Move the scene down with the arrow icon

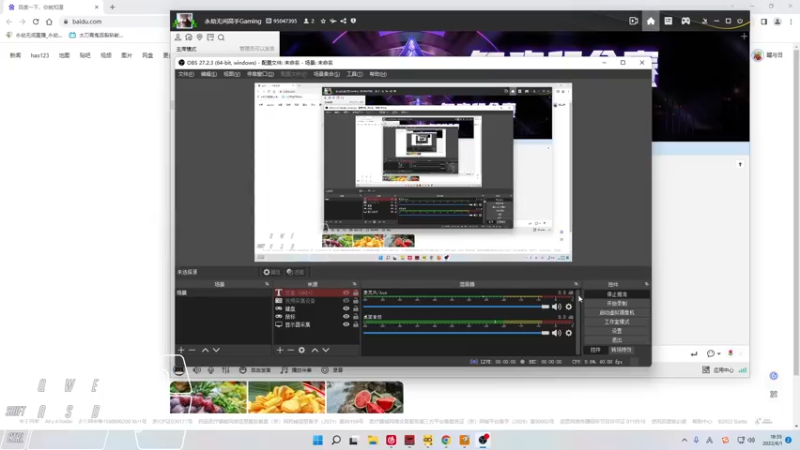point(216,350)
